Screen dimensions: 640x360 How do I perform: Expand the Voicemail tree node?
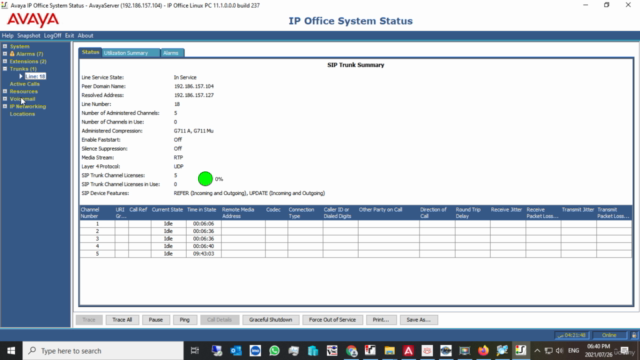[x=5, y=99]
